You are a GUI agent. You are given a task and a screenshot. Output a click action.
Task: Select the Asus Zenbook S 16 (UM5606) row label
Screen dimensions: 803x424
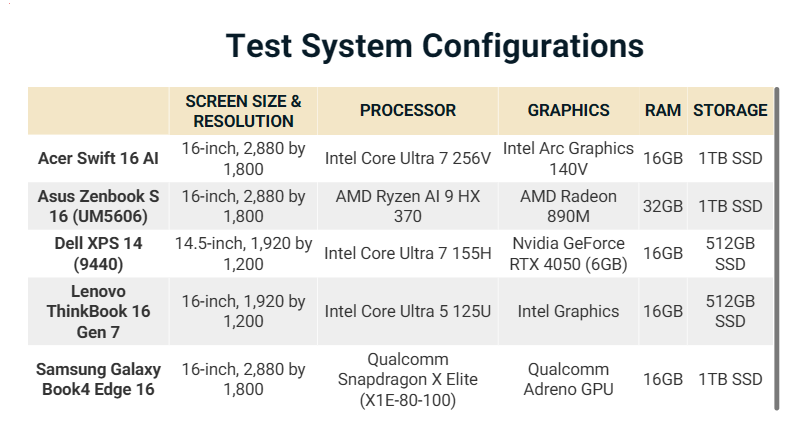tap(98, 206)
